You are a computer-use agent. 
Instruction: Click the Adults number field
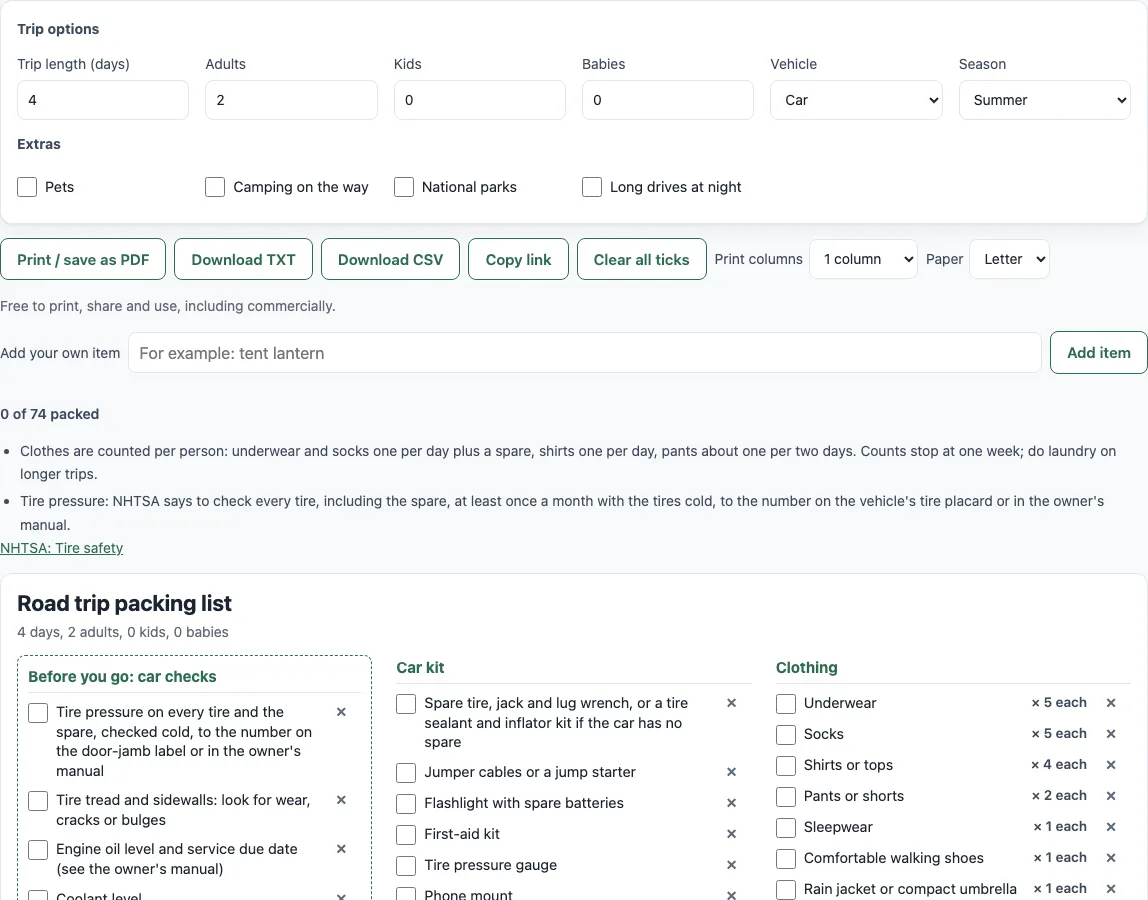pyautogui.click(x=291, y=100)
